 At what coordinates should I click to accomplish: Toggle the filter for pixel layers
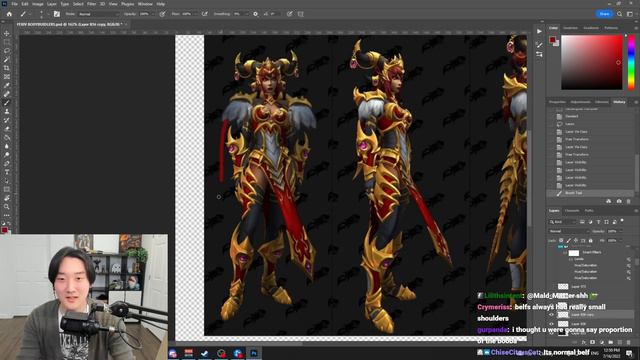coord(582,222)
